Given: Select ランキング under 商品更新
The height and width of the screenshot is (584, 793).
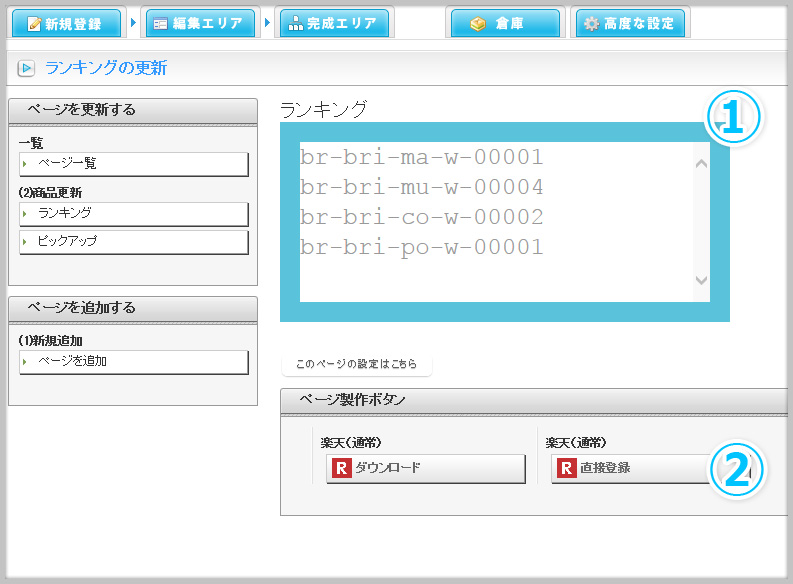Looking at the screenshot, I should point(133,213).
